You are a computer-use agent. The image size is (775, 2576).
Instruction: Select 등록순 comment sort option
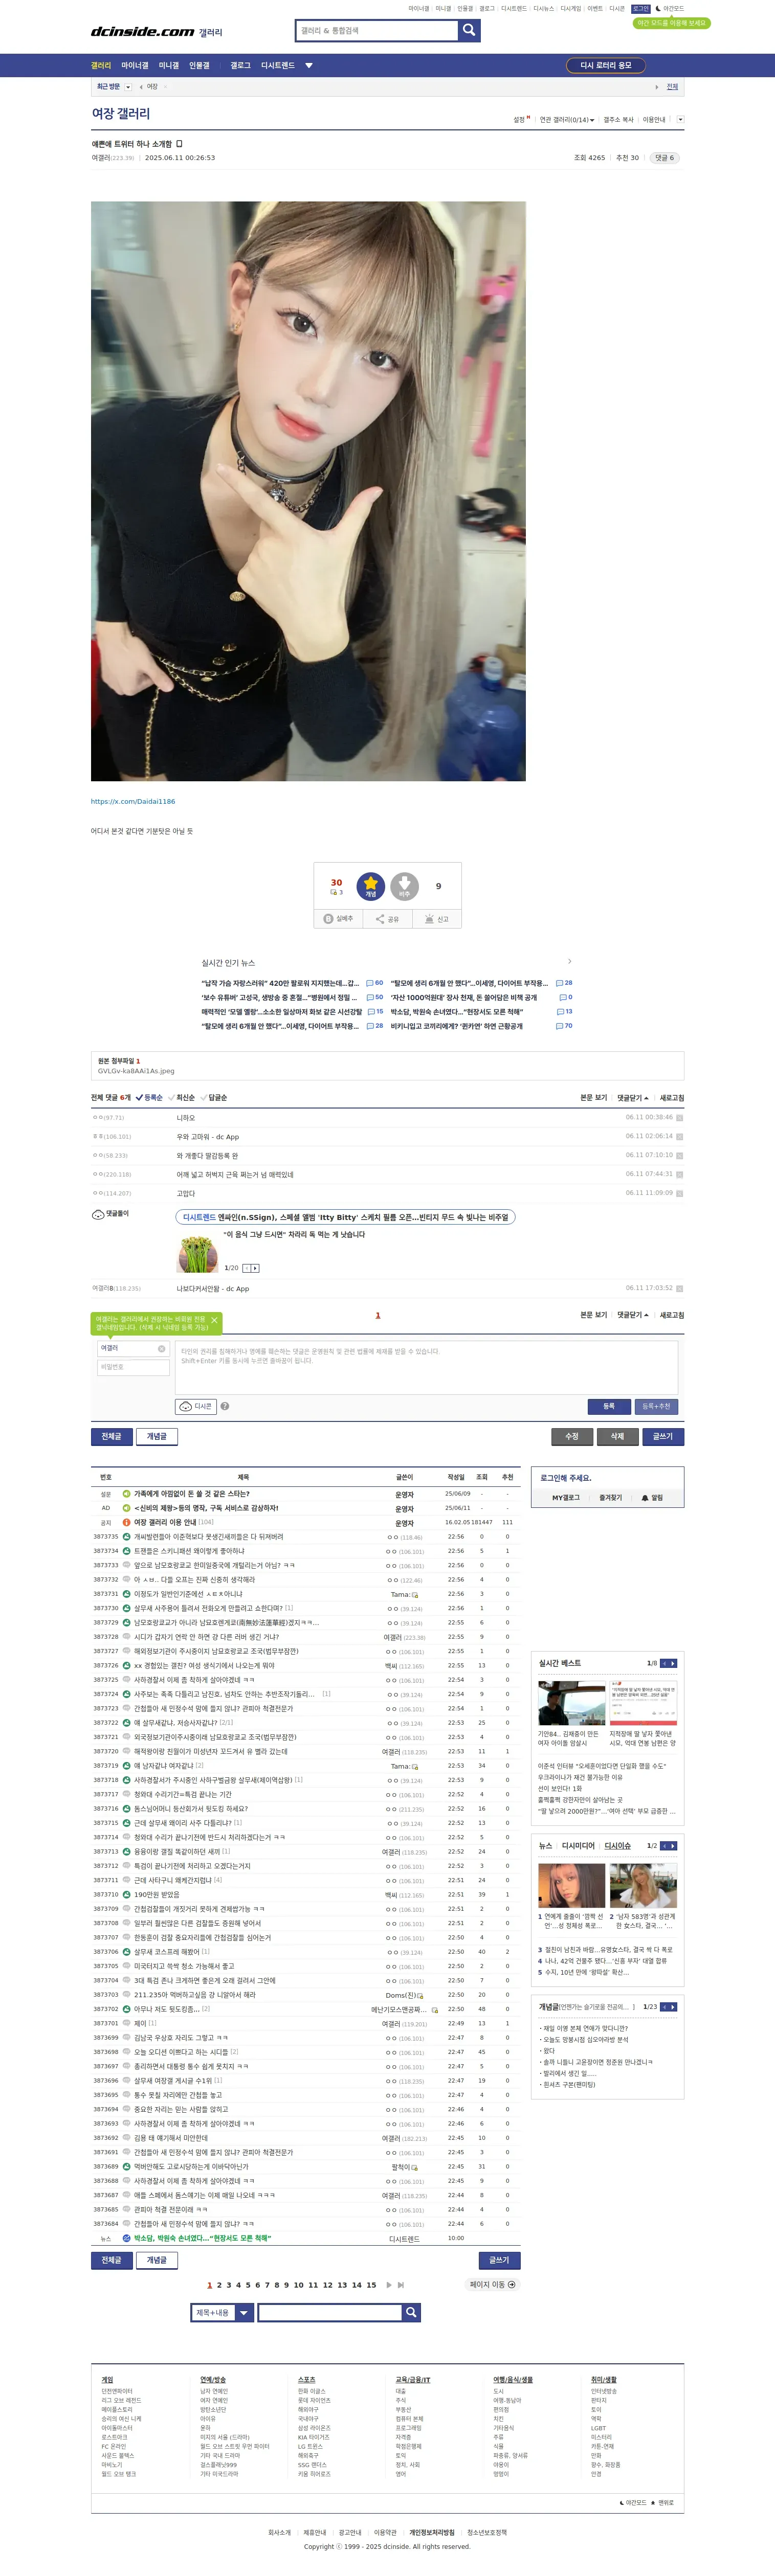pos(150,1097)
